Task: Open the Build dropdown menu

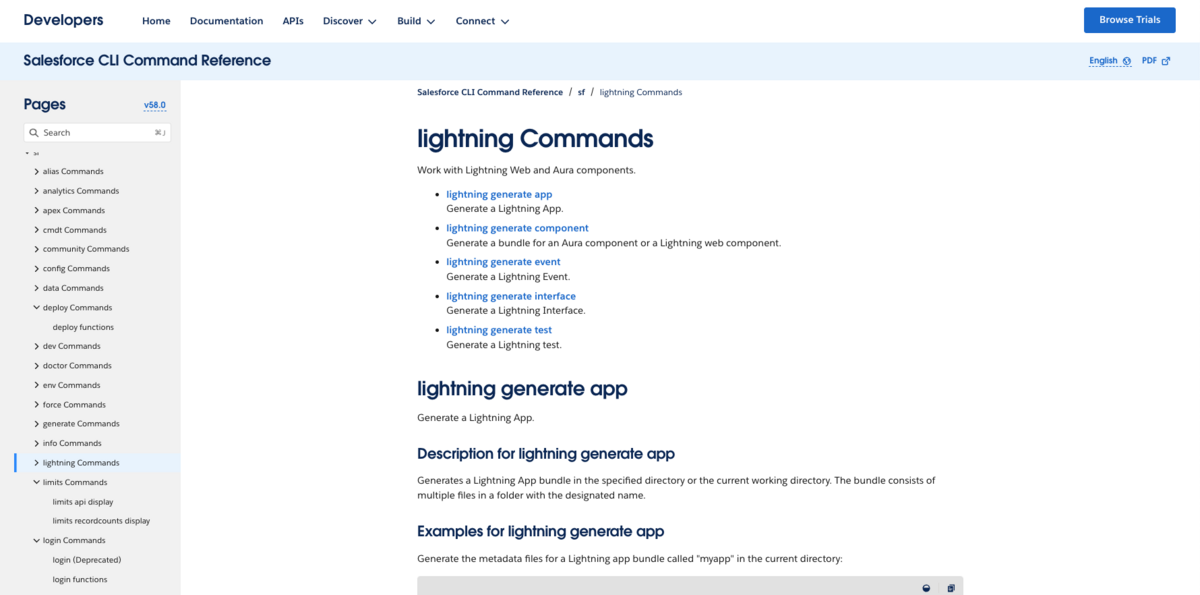Action: [x=416, y=21]
